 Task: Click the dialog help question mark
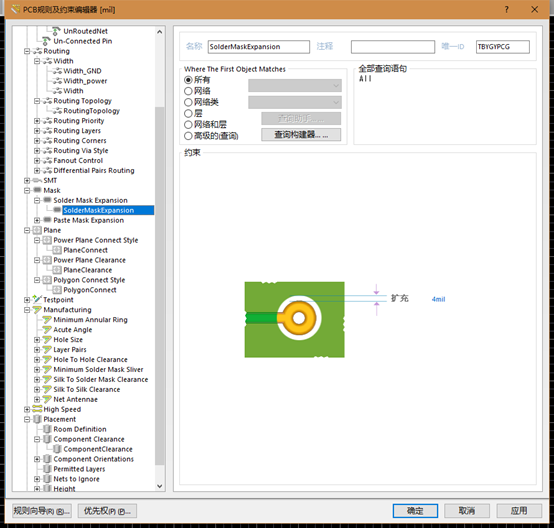point(507,10)
